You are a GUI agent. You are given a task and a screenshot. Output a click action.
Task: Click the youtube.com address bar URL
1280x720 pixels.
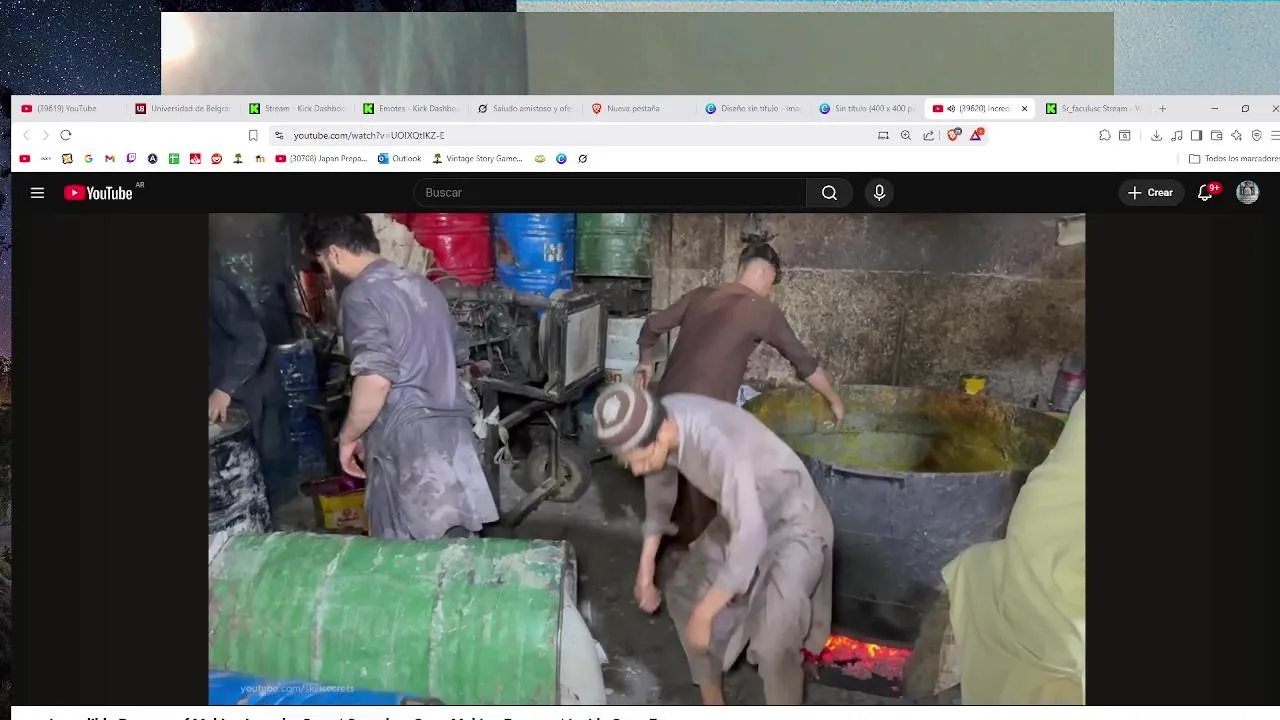[369, 135]
